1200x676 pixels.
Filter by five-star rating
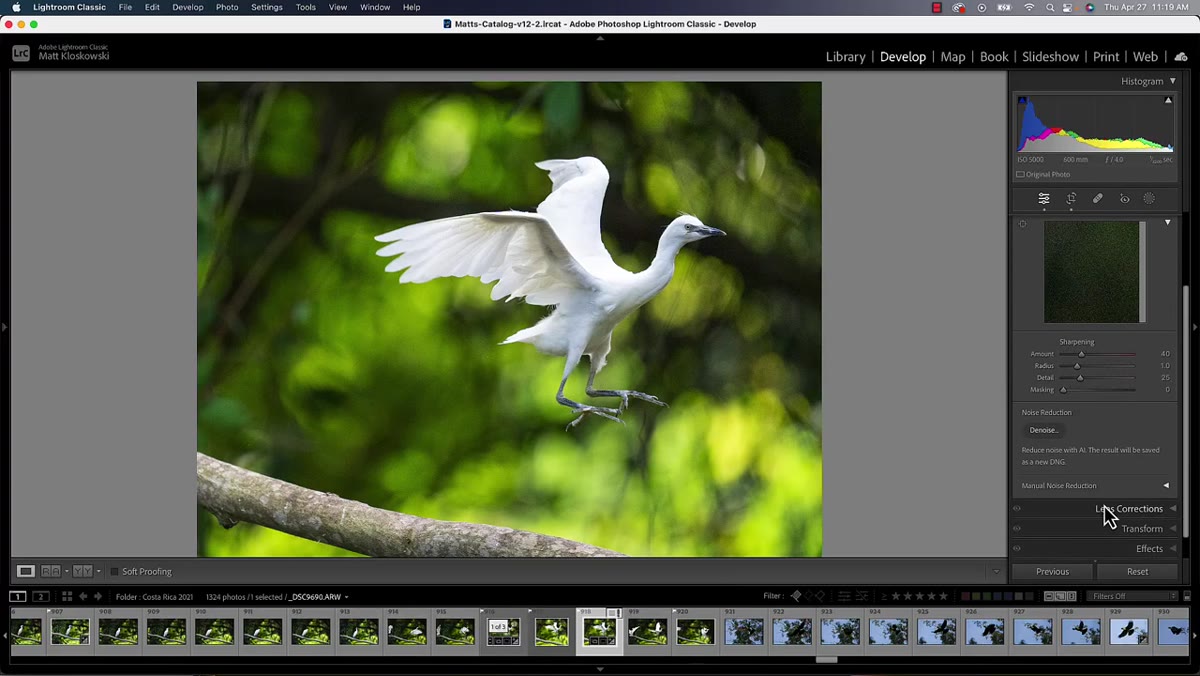[x=944, y=596]
